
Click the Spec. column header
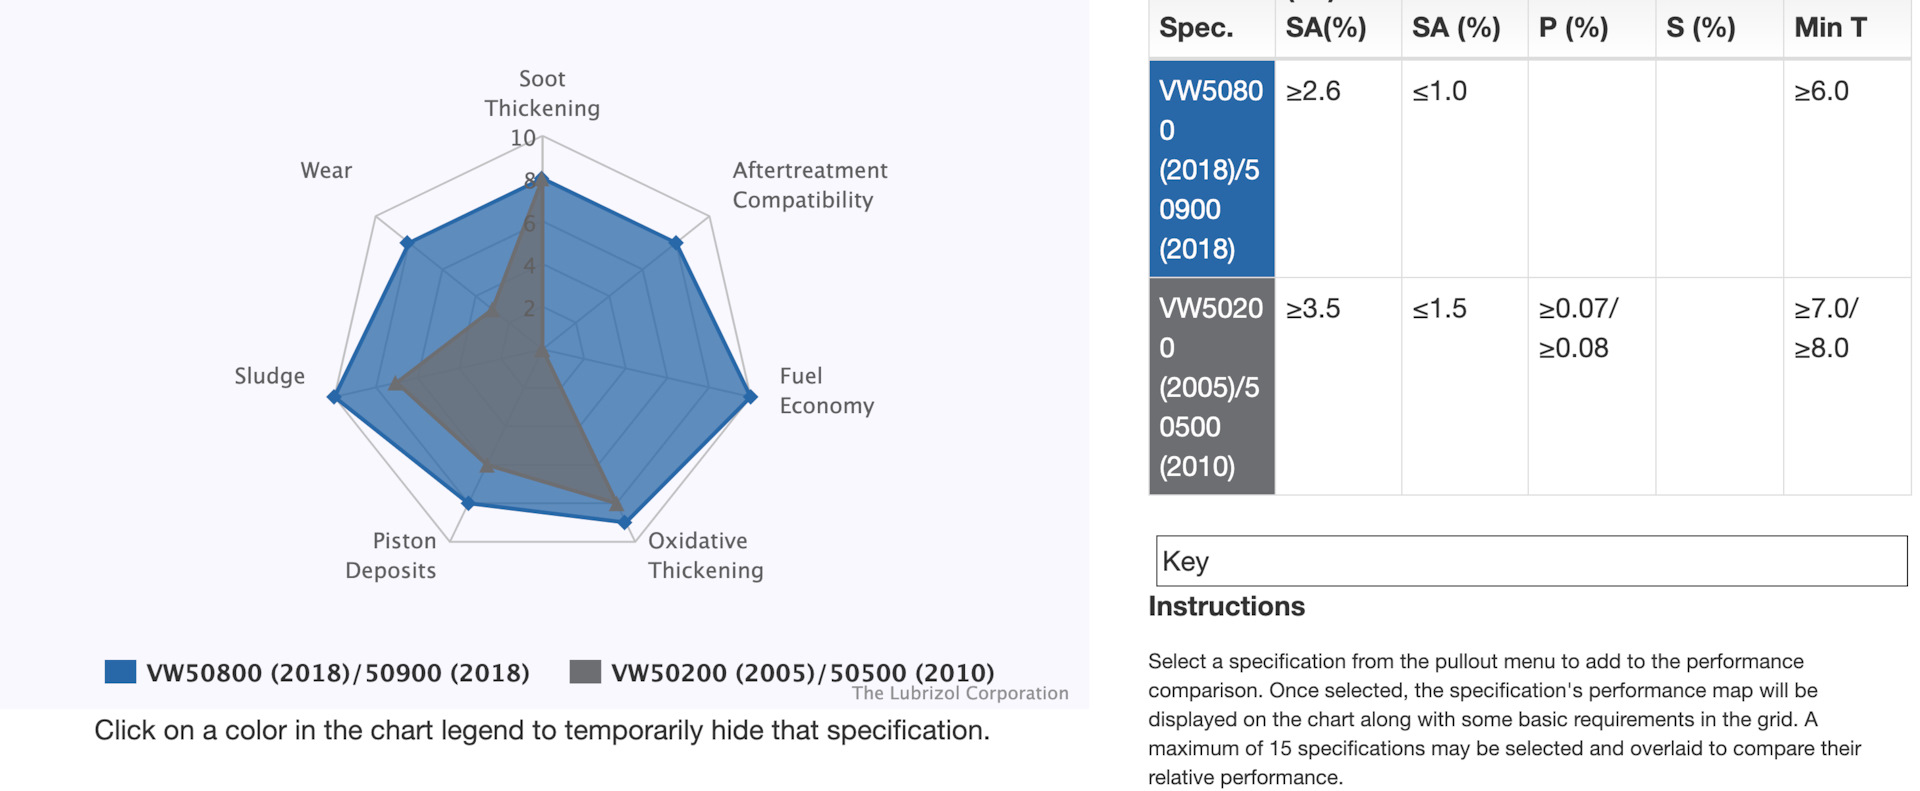(1196, 28)
